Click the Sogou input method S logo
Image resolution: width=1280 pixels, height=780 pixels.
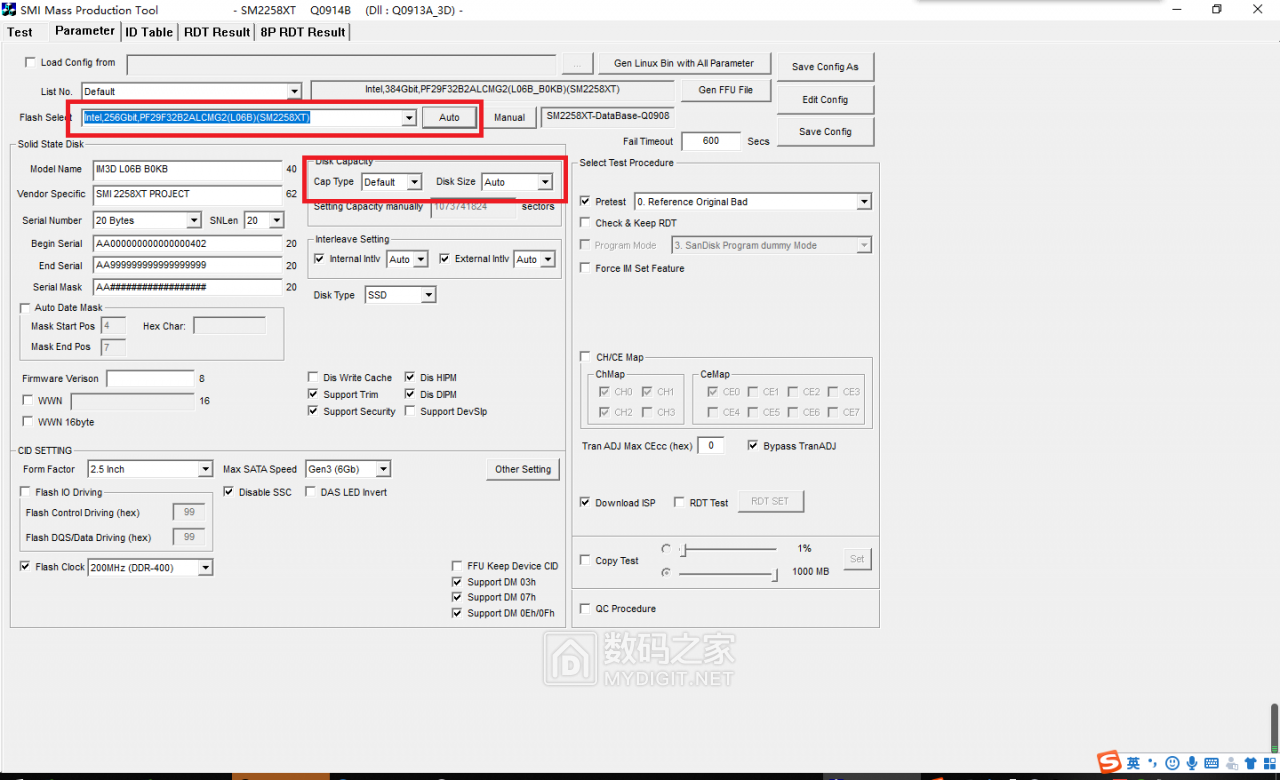1109,763
